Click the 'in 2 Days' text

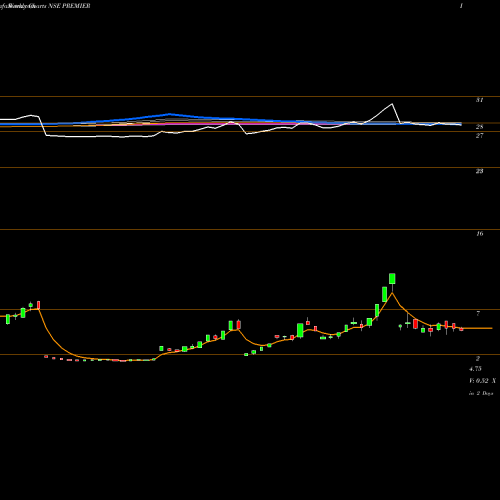[481, 393]
